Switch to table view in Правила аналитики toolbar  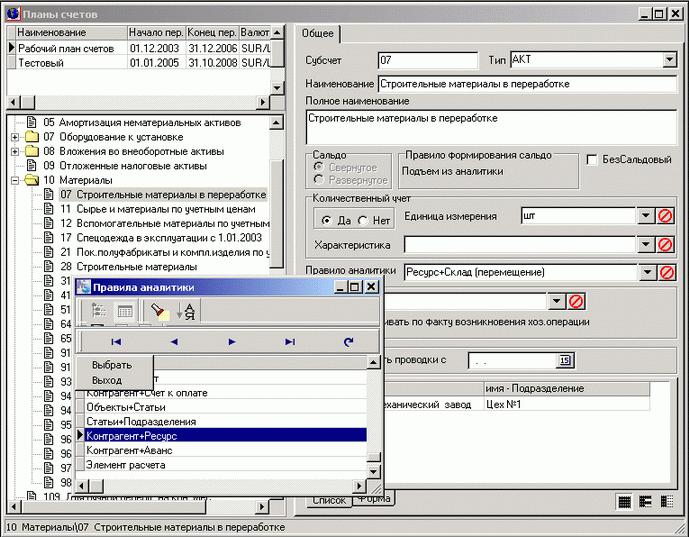coord(125,312)
